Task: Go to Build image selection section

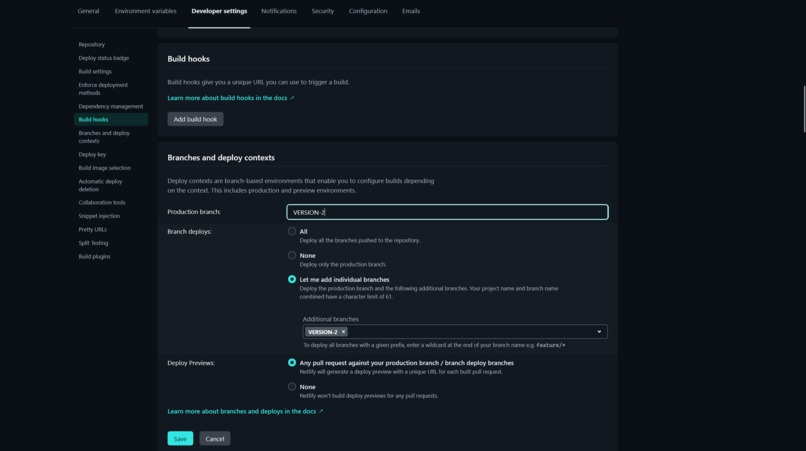Action: 105,168
